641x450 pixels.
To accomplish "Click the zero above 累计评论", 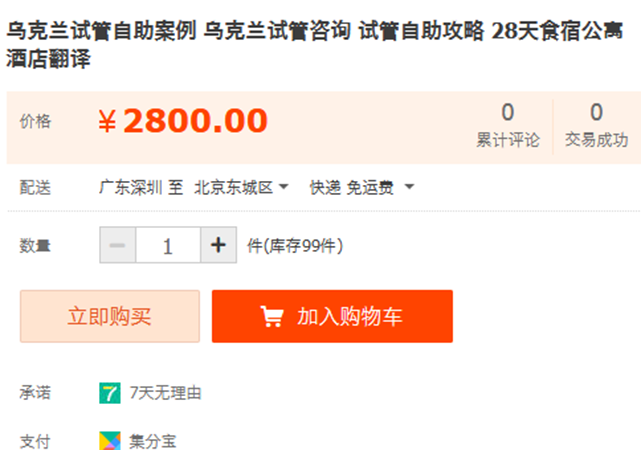I will point(508,112).
